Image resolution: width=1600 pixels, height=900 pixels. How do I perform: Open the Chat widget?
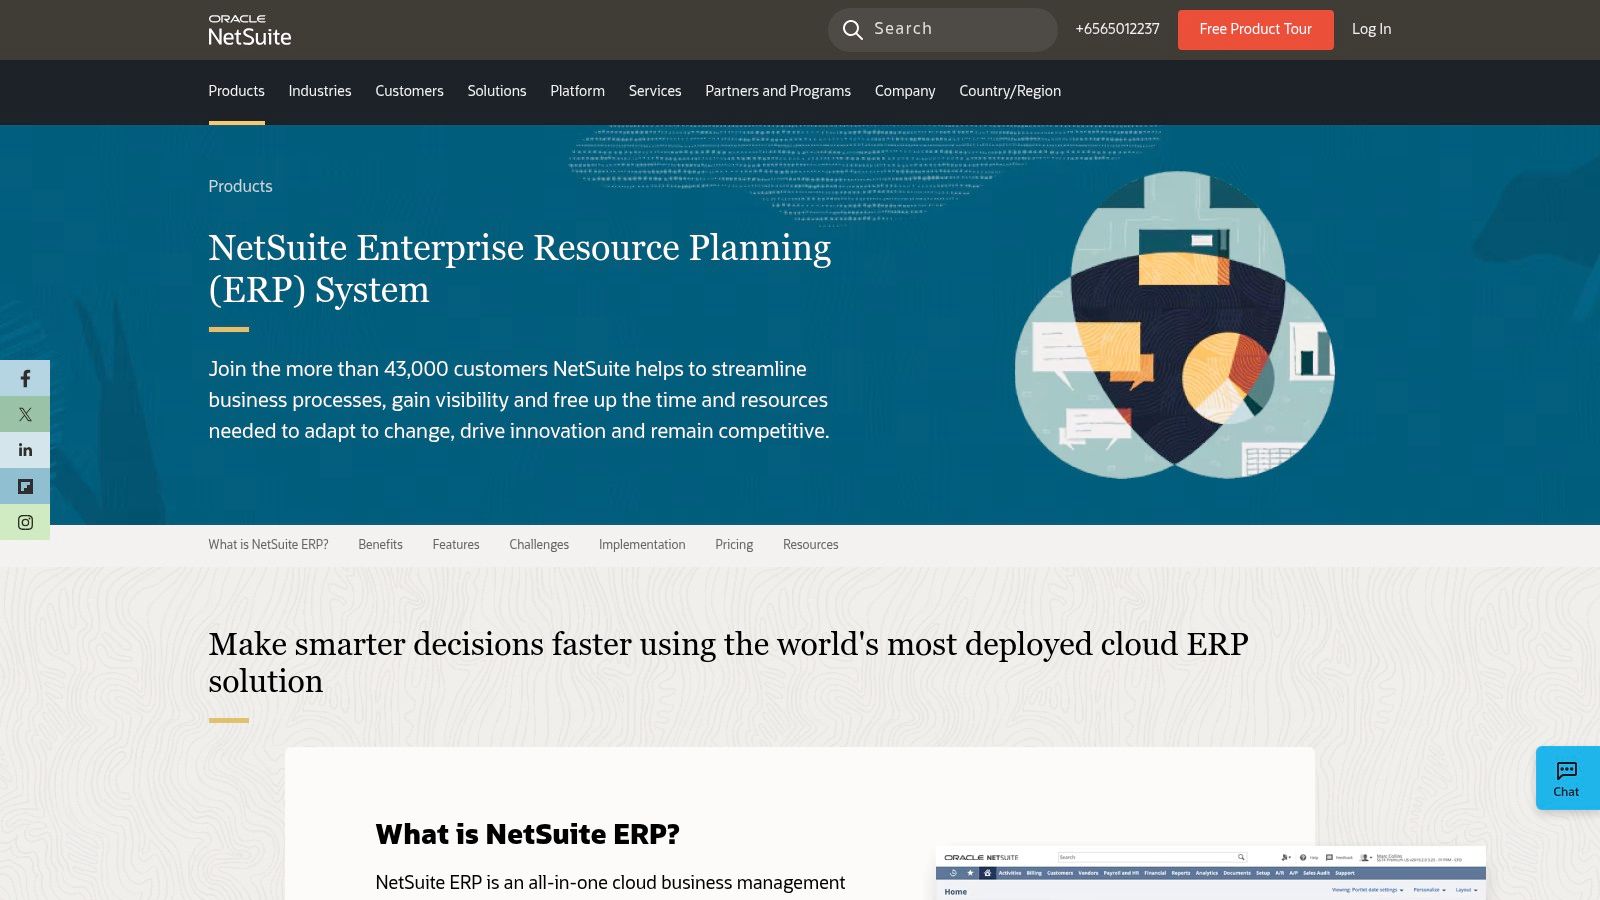(x=1565, y=777)
